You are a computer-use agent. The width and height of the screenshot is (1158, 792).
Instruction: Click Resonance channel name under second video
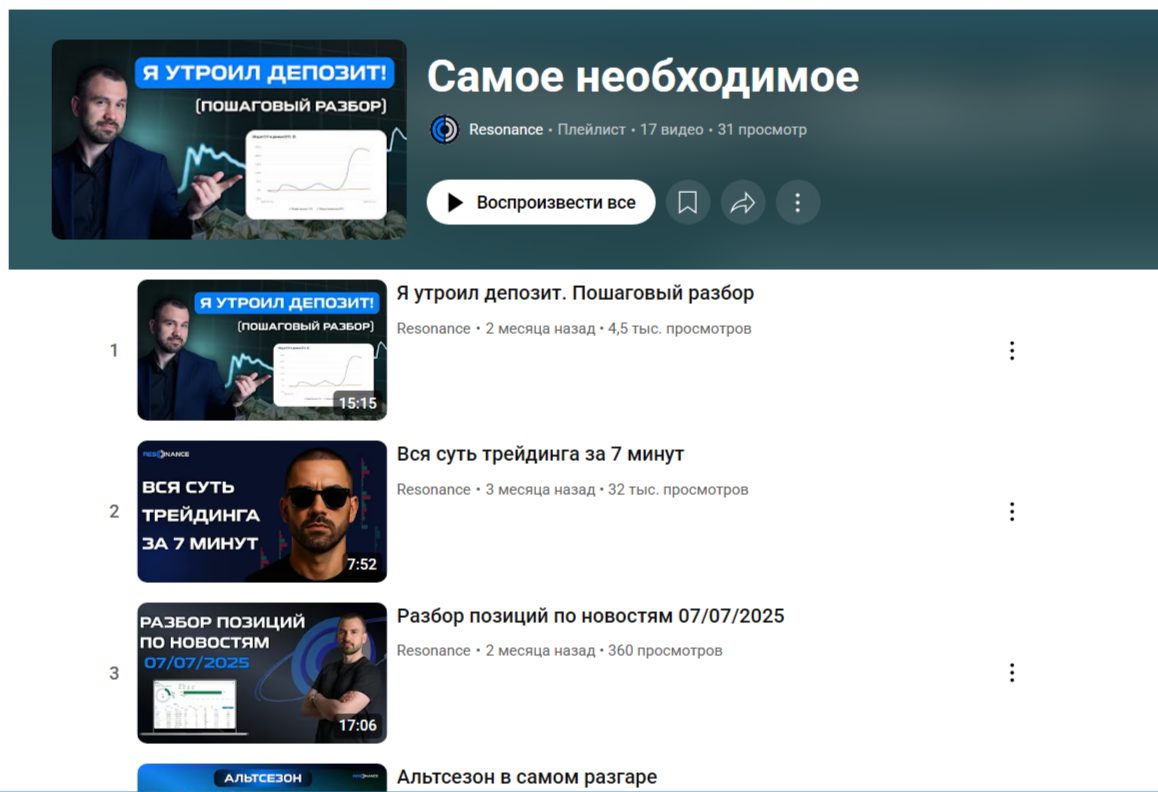tap(433, 490)
